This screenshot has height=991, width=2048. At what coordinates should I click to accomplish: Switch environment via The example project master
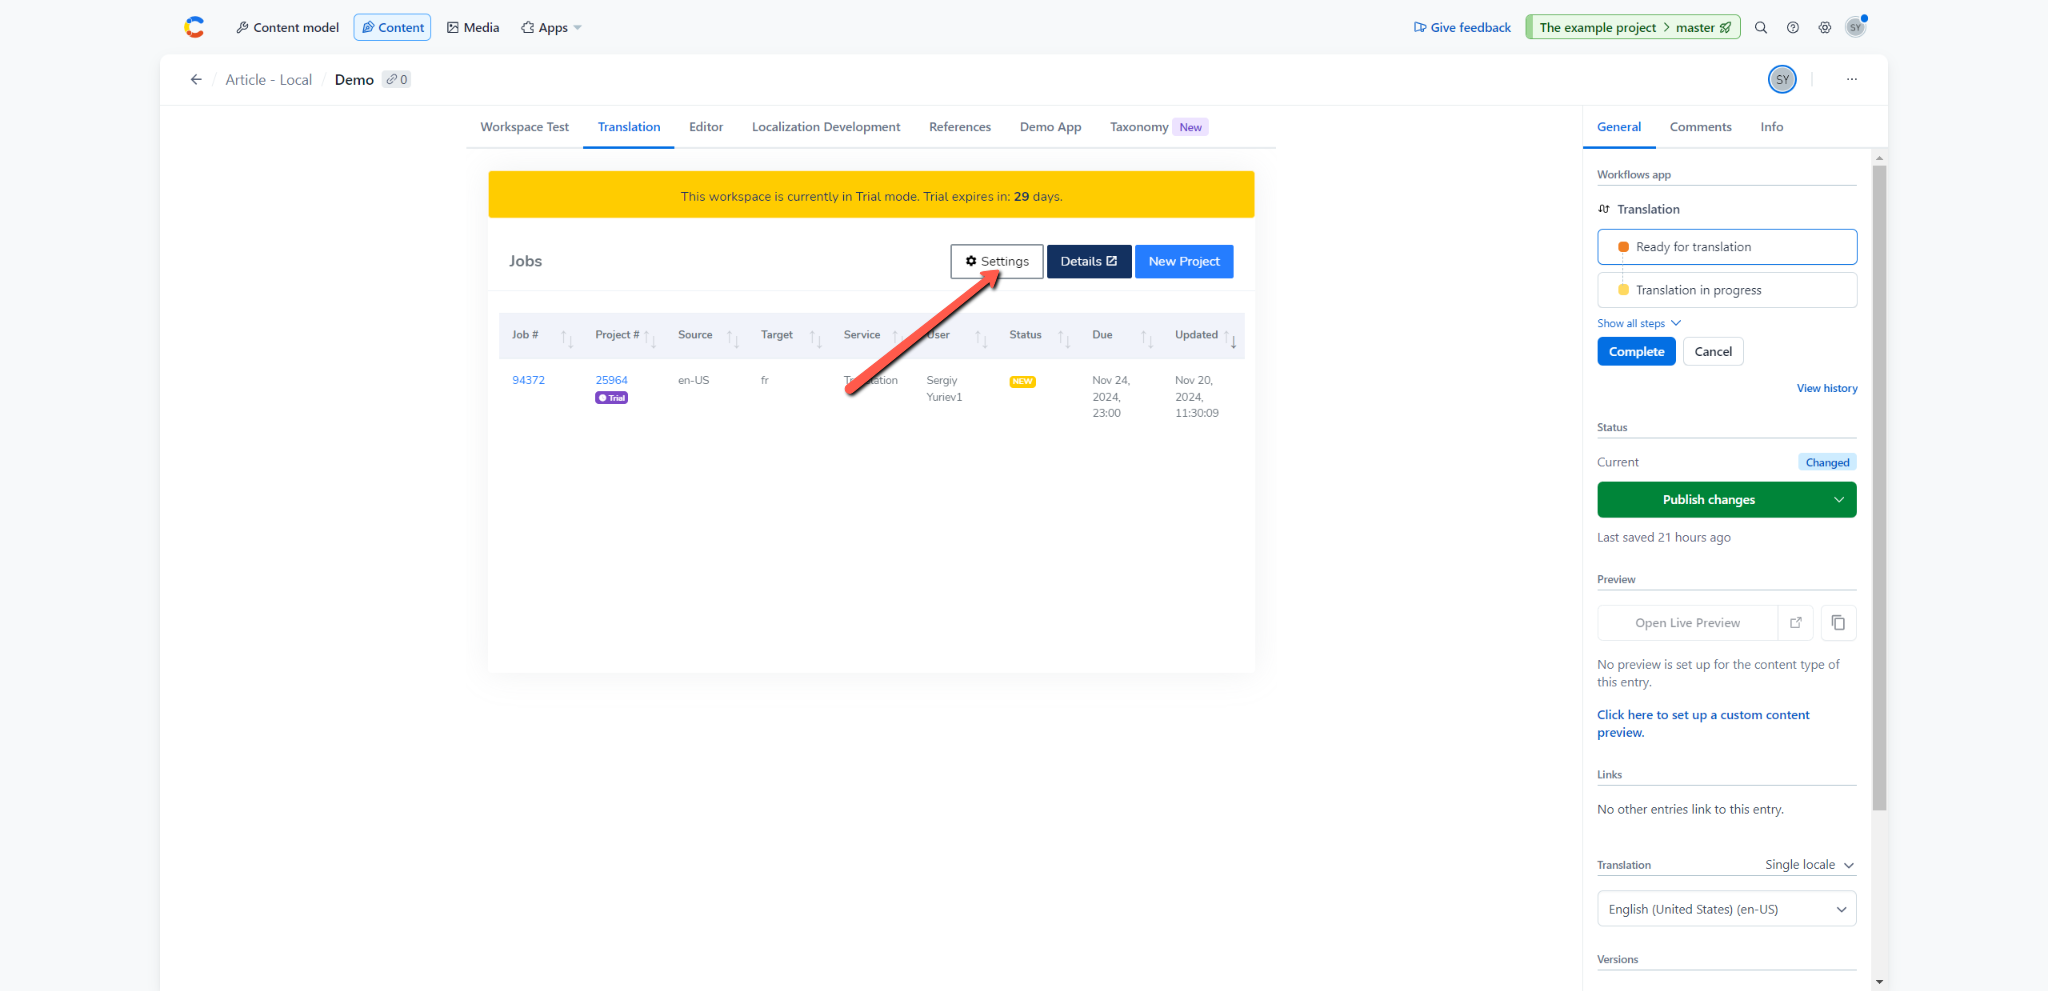1633,27
